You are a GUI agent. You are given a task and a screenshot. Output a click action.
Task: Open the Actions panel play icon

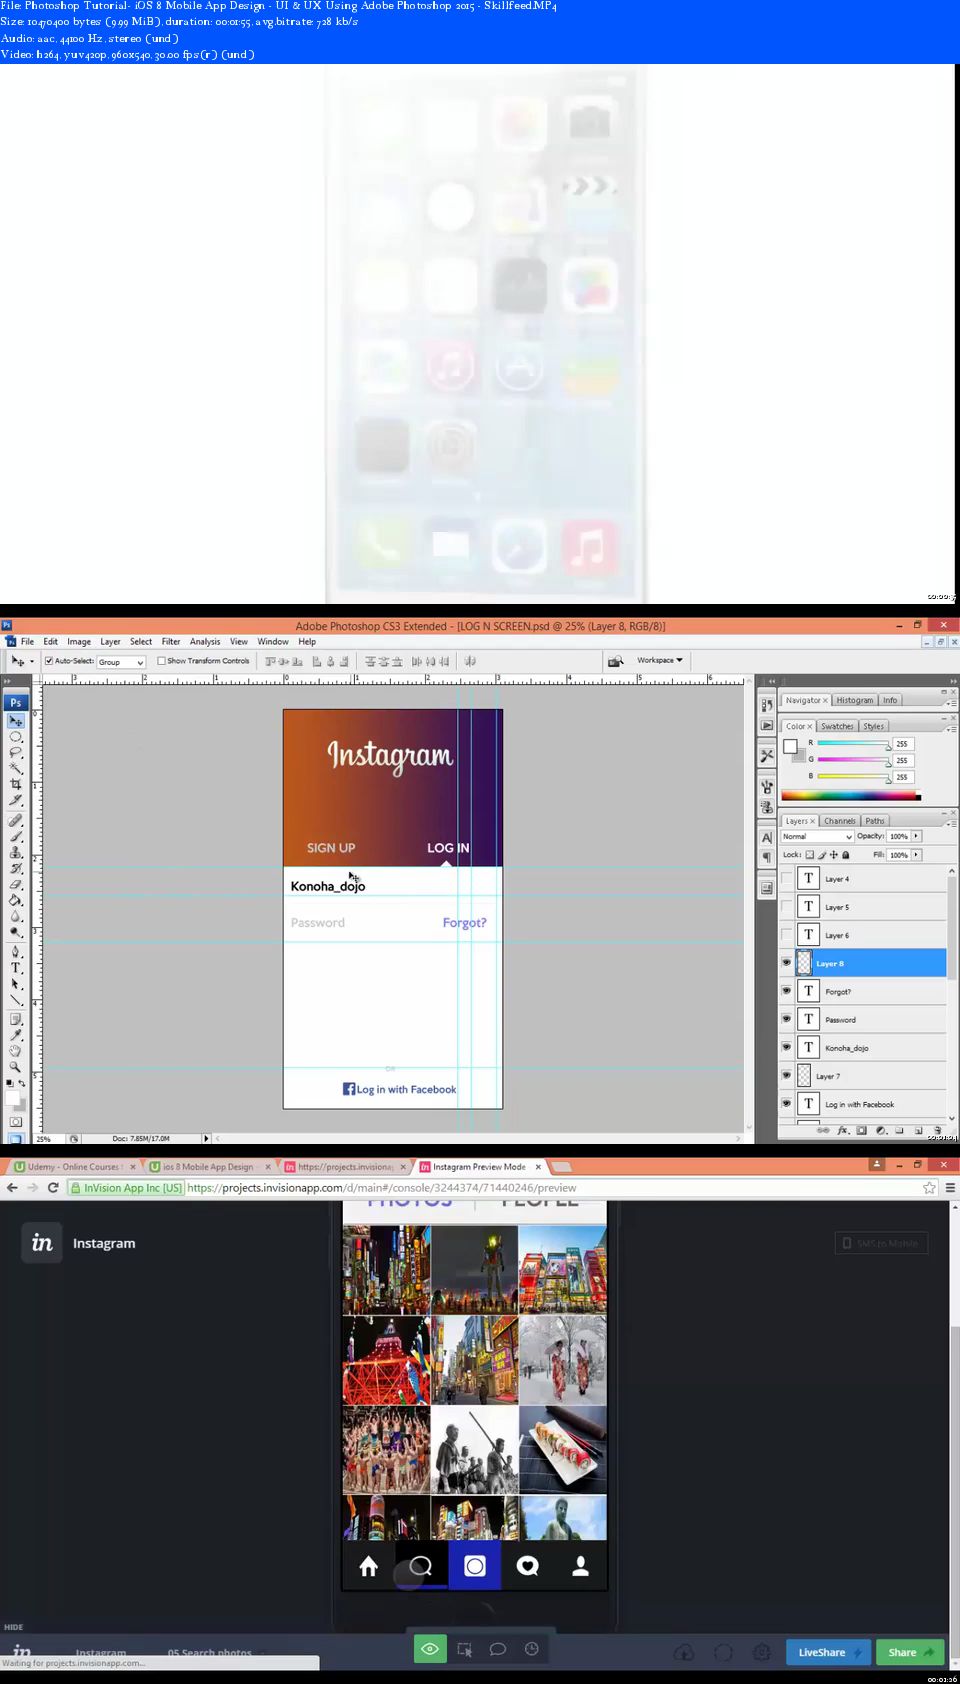(x=767, y=725)
